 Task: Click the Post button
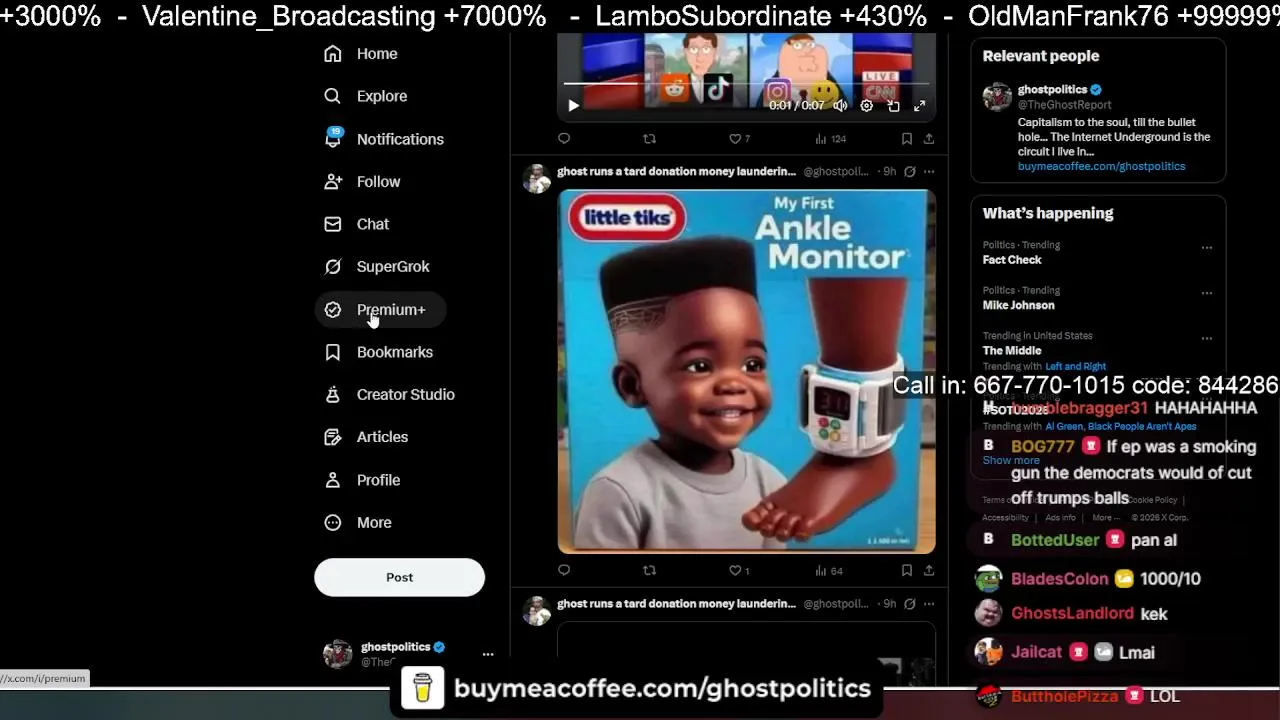[x=399, y=577]
